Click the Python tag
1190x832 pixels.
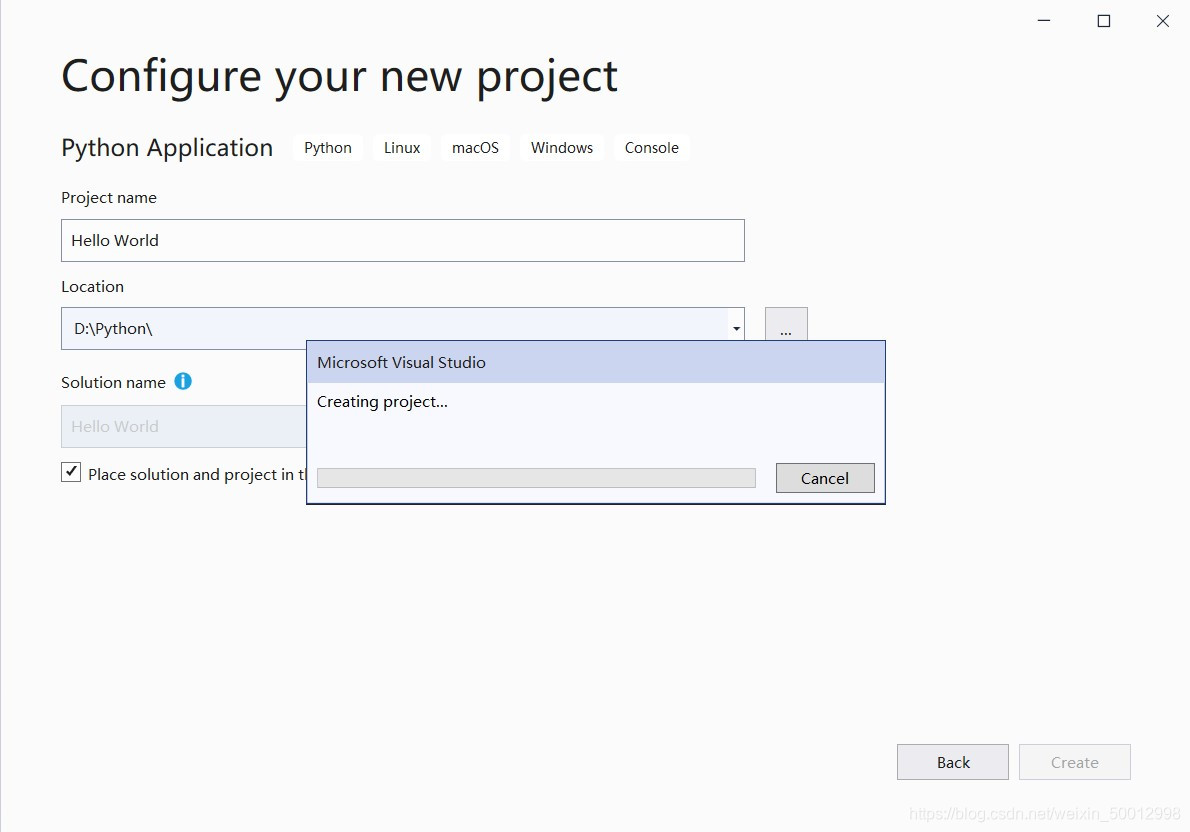[328, 147]
